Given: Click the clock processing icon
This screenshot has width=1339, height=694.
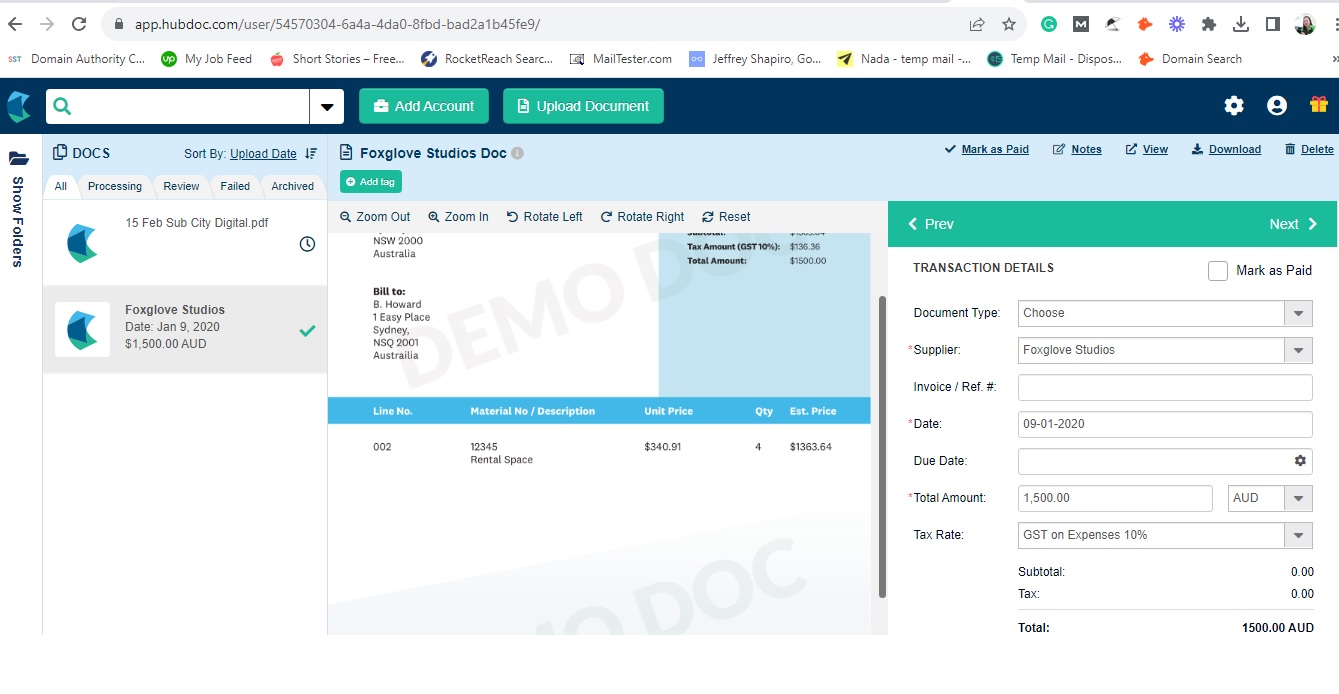Looking at the screenshot, I should (x=307, y=244).
